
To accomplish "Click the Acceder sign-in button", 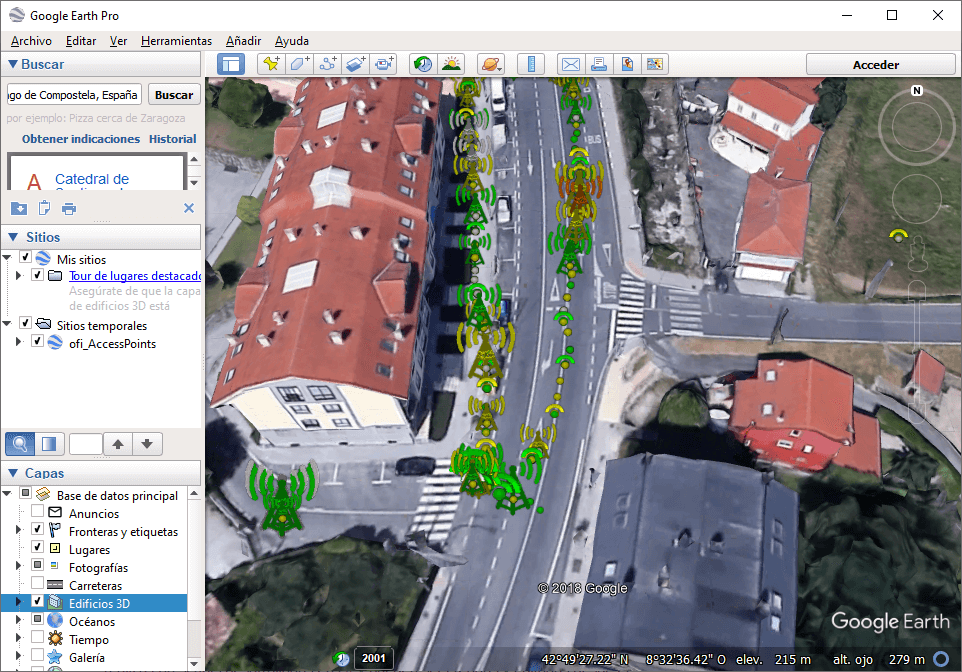I will pos(880,64).
